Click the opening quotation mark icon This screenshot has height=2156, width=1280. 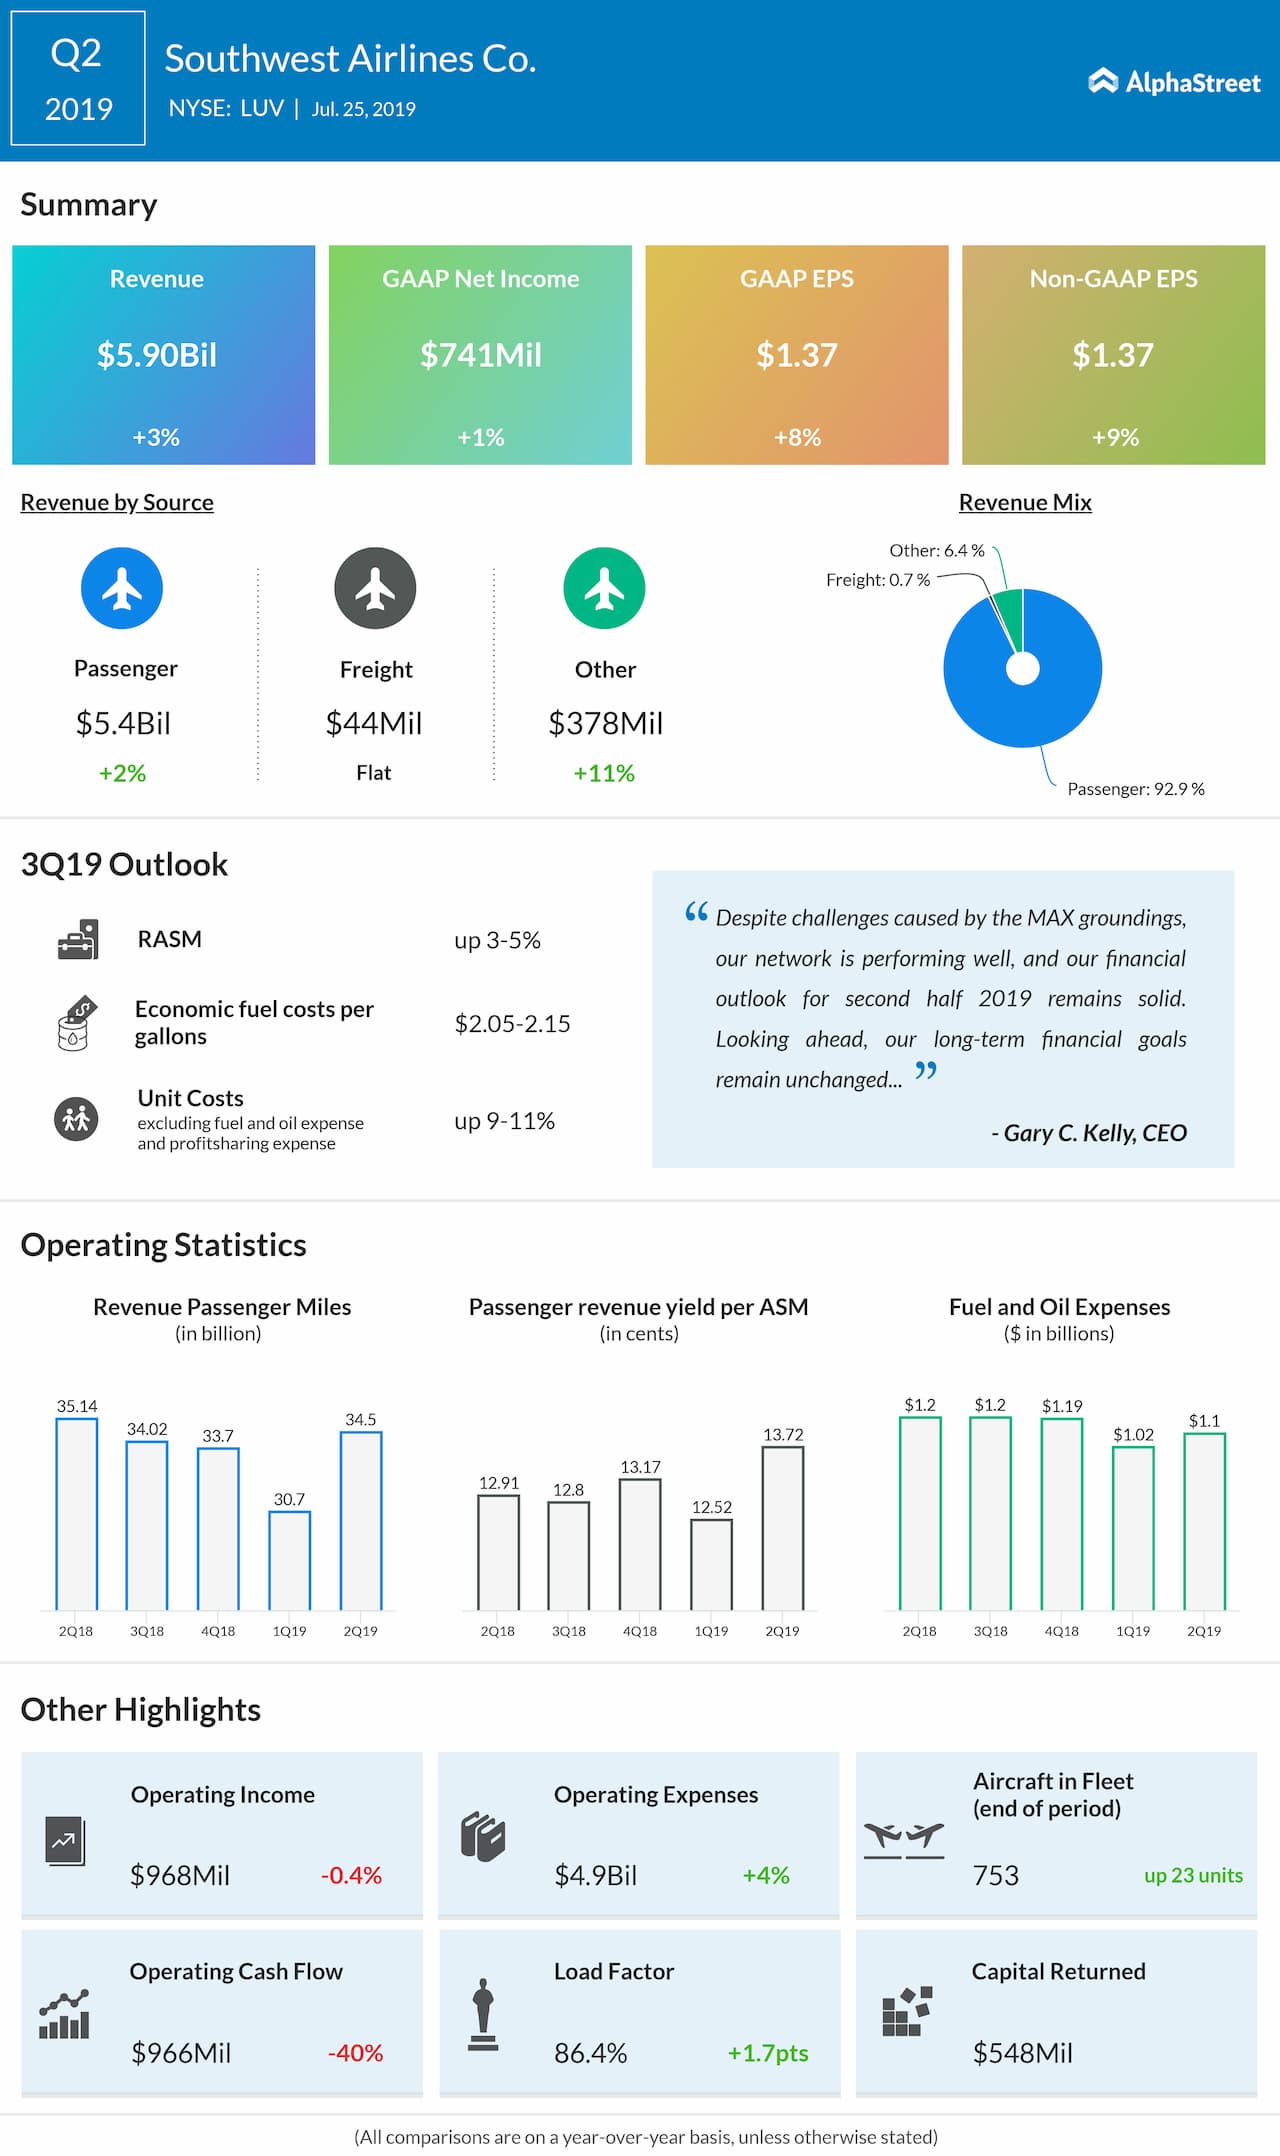(697, 911)
